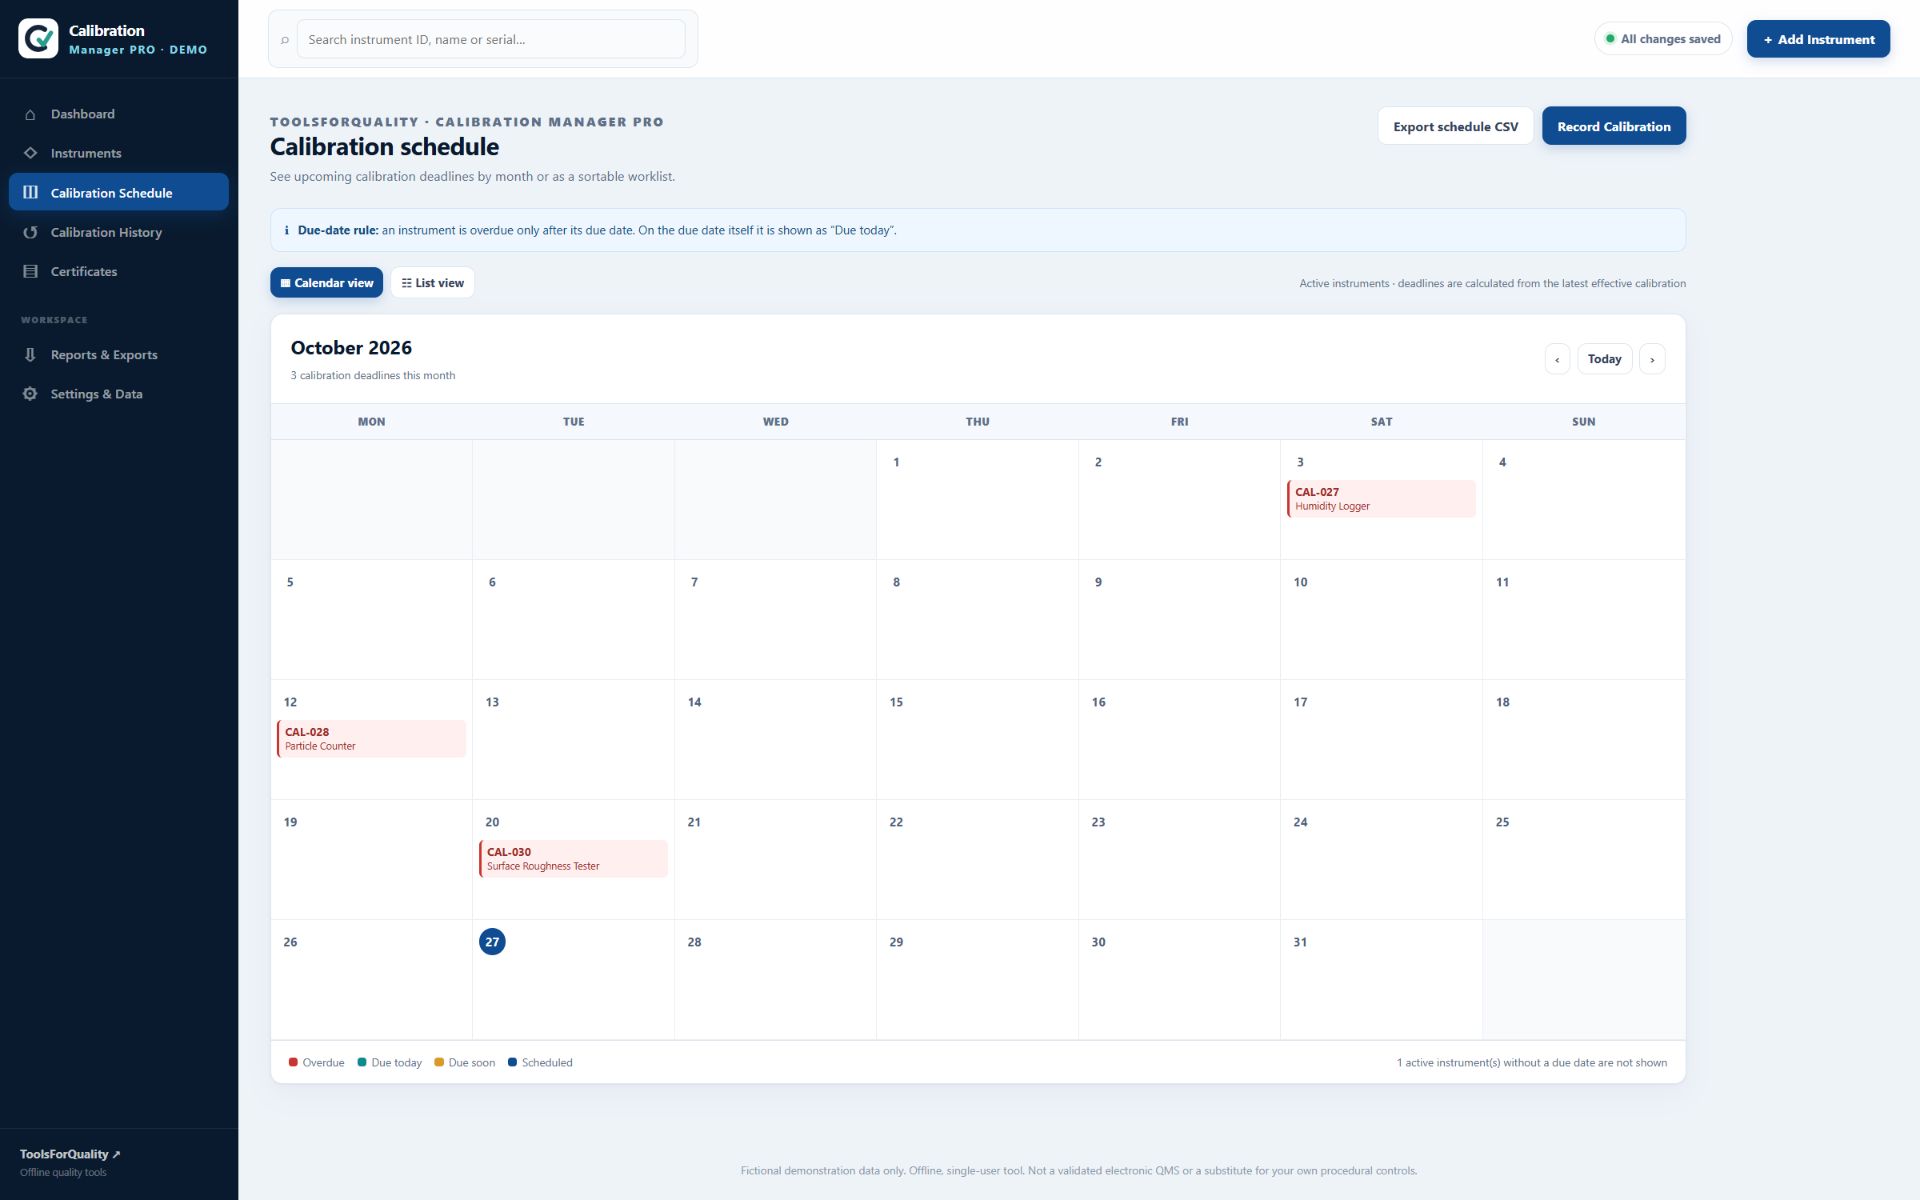Click the search magnifier icon
The height and width of the screenshot is (1200, 1920).
pyautogui.click(x=285, y=40)
